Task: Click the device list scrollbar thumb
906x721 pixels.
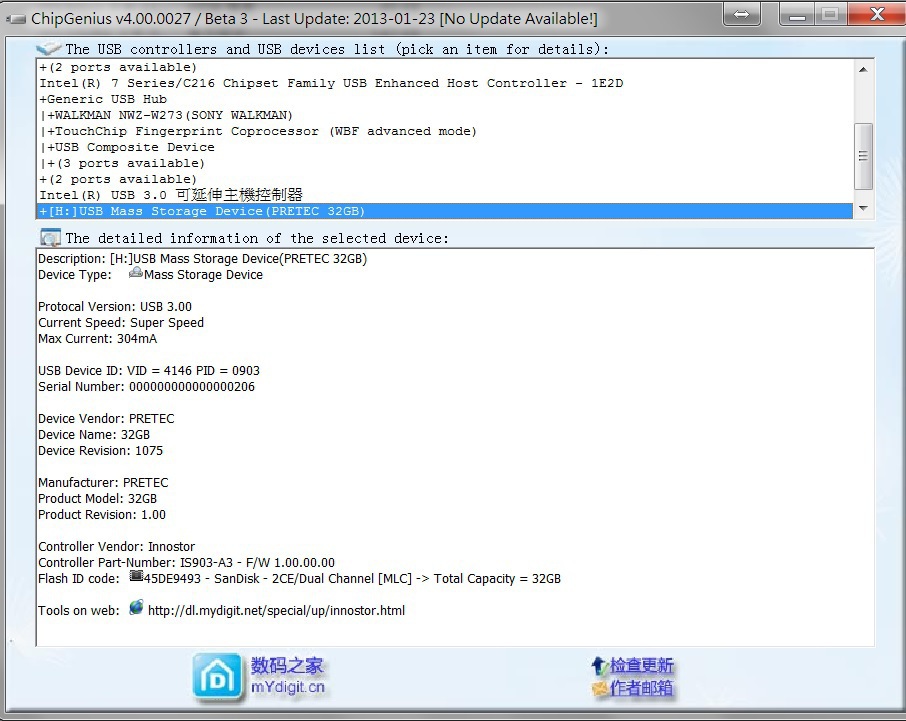Action: (863, 156)
